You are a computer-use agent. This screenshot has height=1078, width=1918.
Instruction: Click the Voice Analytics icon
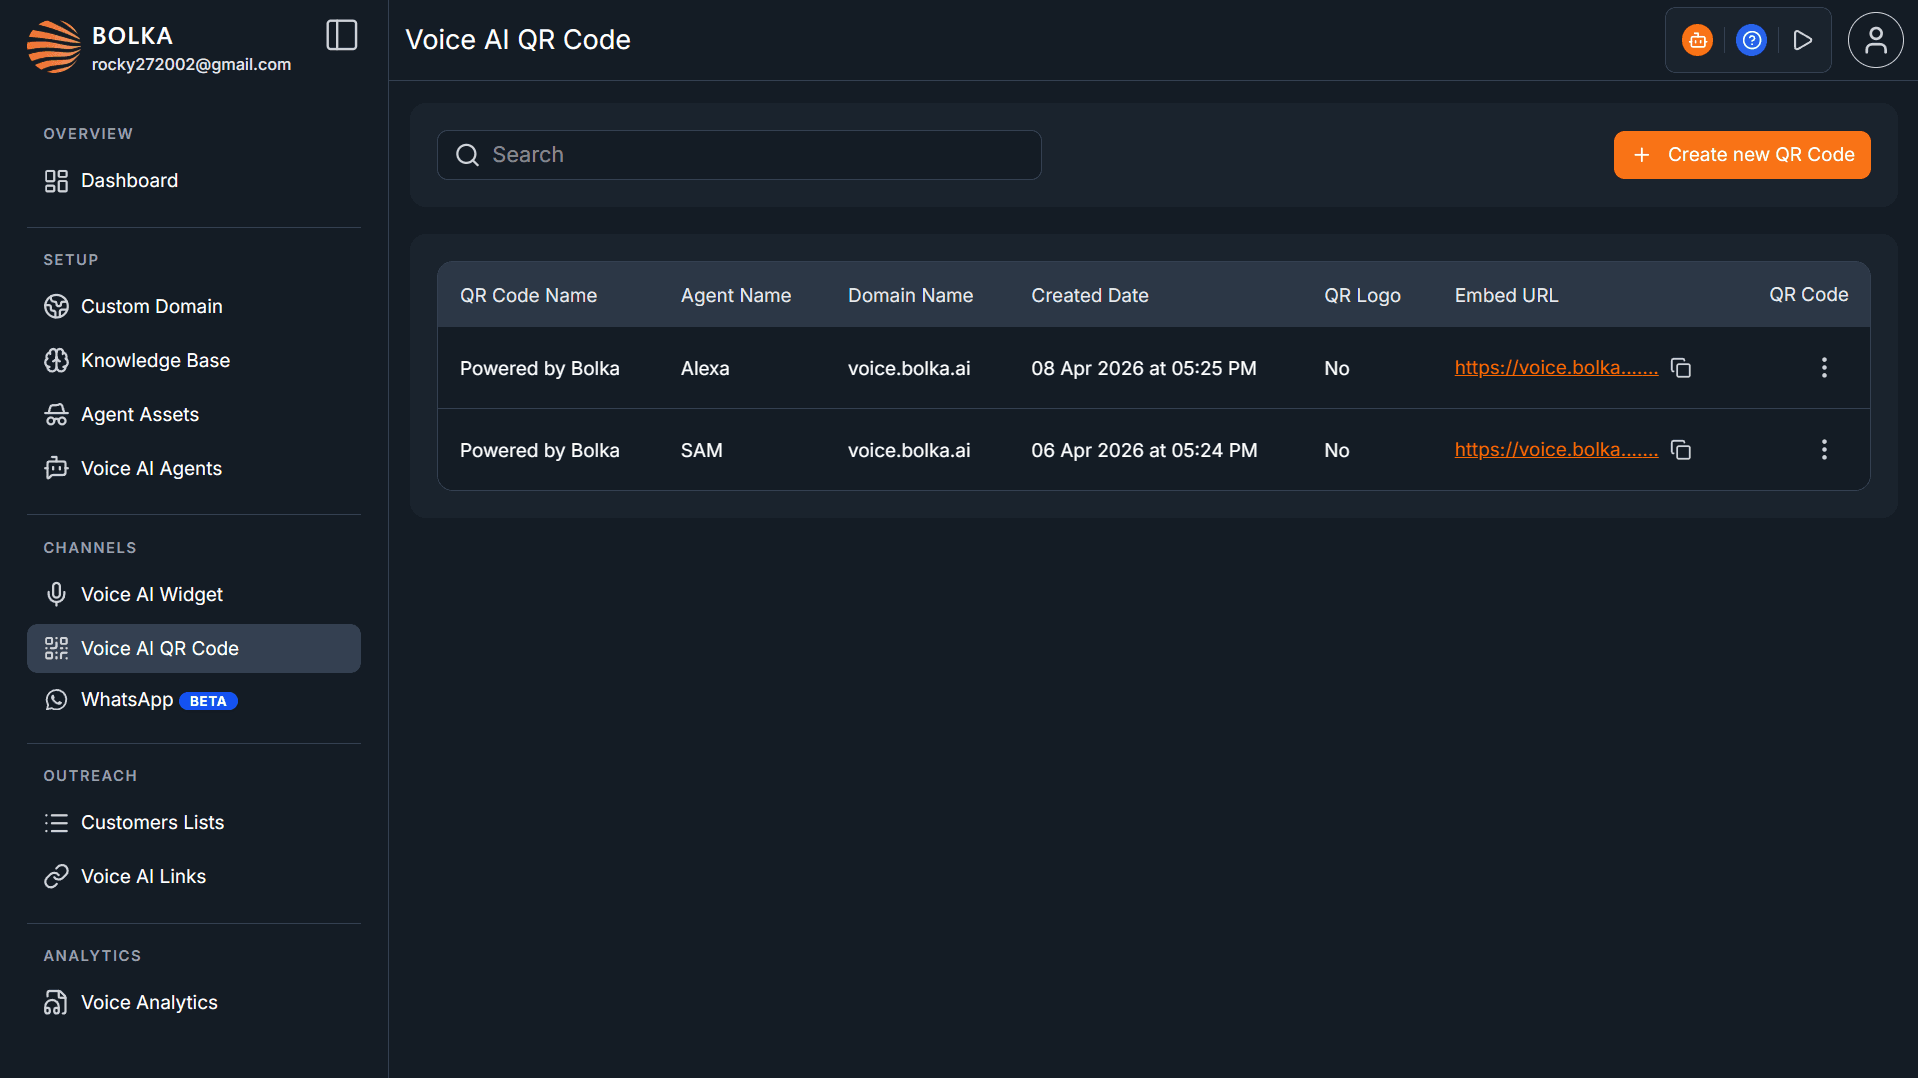click(x=56, y=1003)
